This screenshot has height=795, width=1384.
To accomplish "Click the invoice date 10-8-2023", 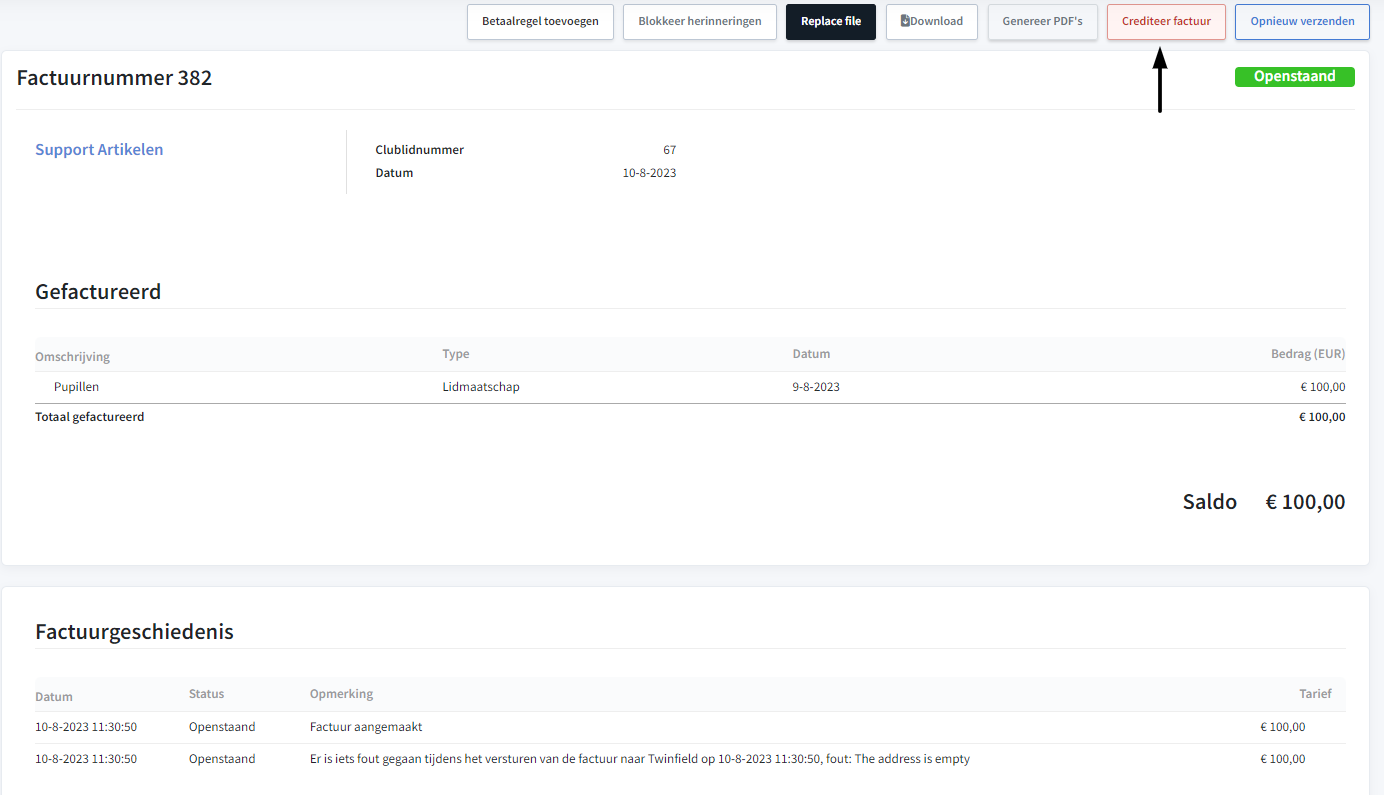I will pyautogui.click(x=649, y=173).
